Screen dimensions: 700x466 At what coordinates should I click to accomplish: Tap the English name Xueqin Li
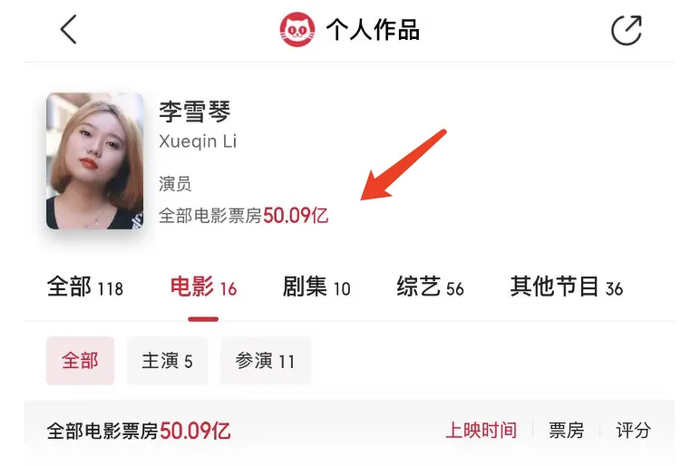pyautogui.click(x=198, y=141)
